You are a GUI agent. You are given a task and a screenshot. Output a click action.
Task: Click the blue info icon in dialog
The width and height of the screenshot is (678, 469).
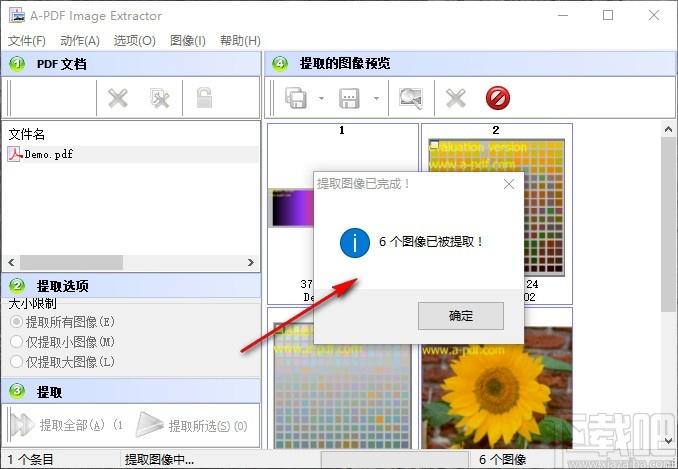pyautogui.click(x=355, y=242)
